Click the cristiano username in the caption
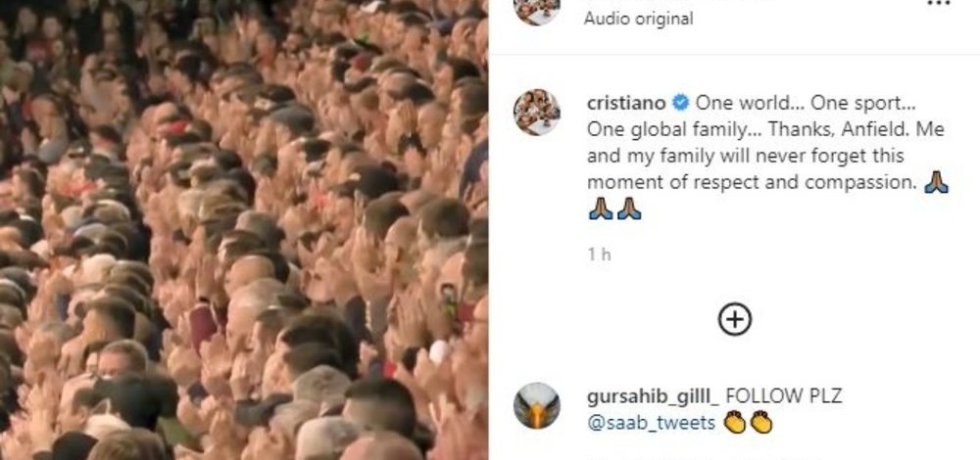The image size is (980, 460). (626, 103)
